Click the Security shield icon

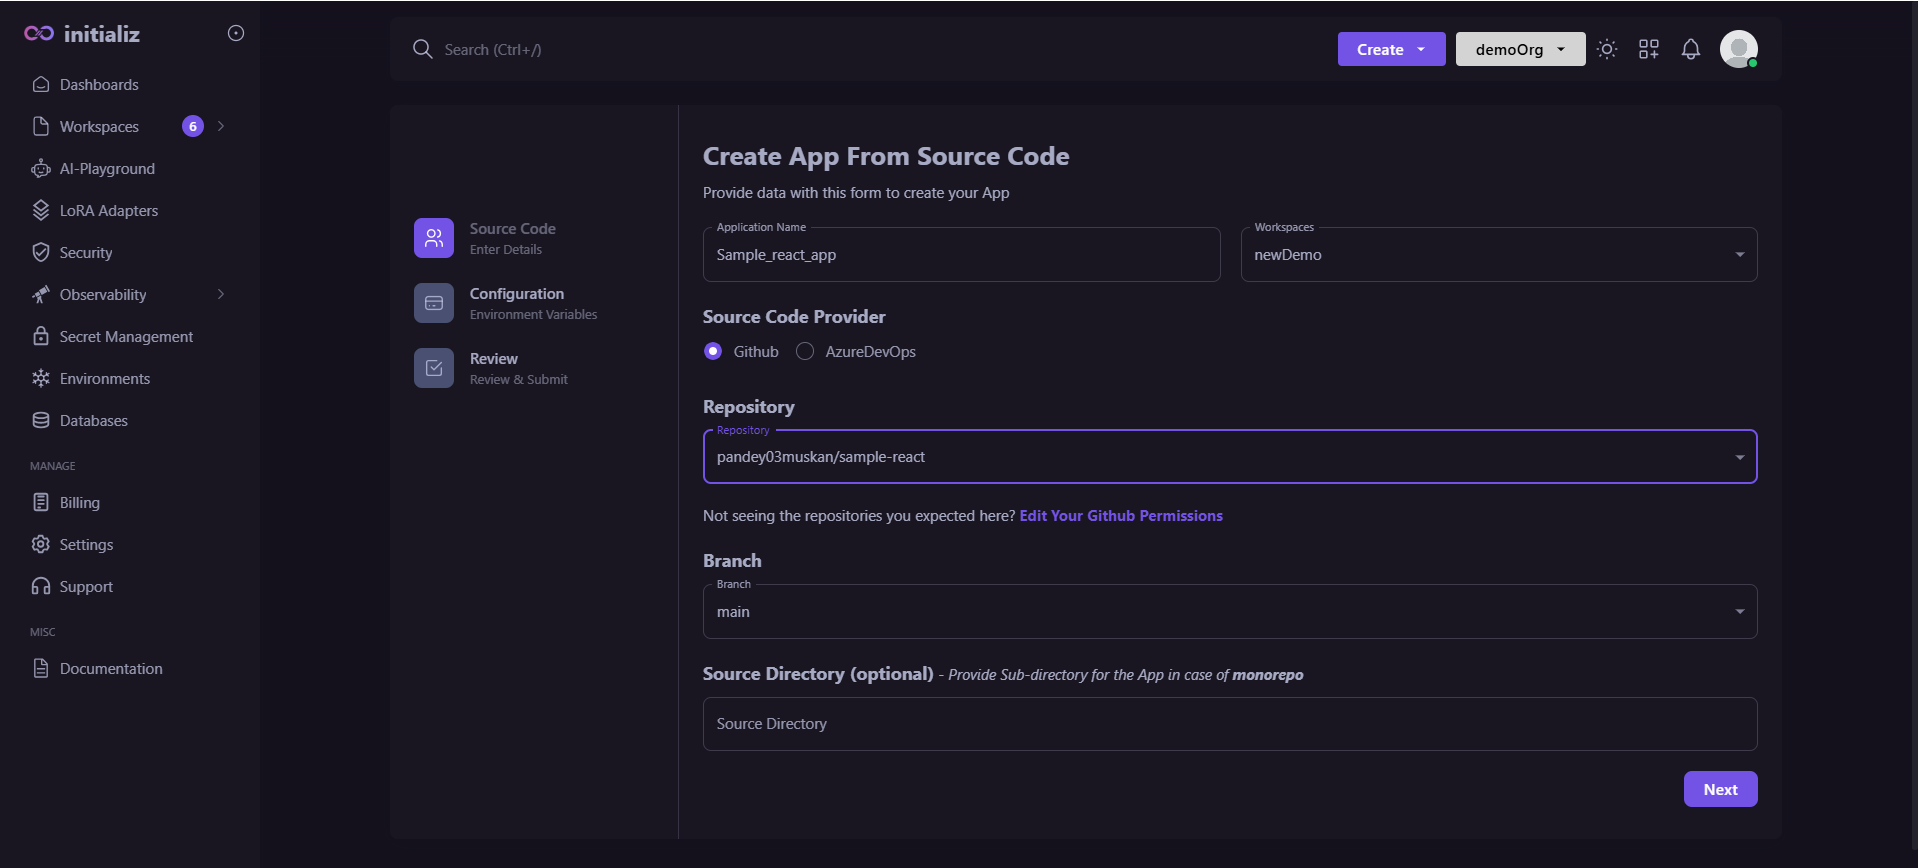pos(41,253)
